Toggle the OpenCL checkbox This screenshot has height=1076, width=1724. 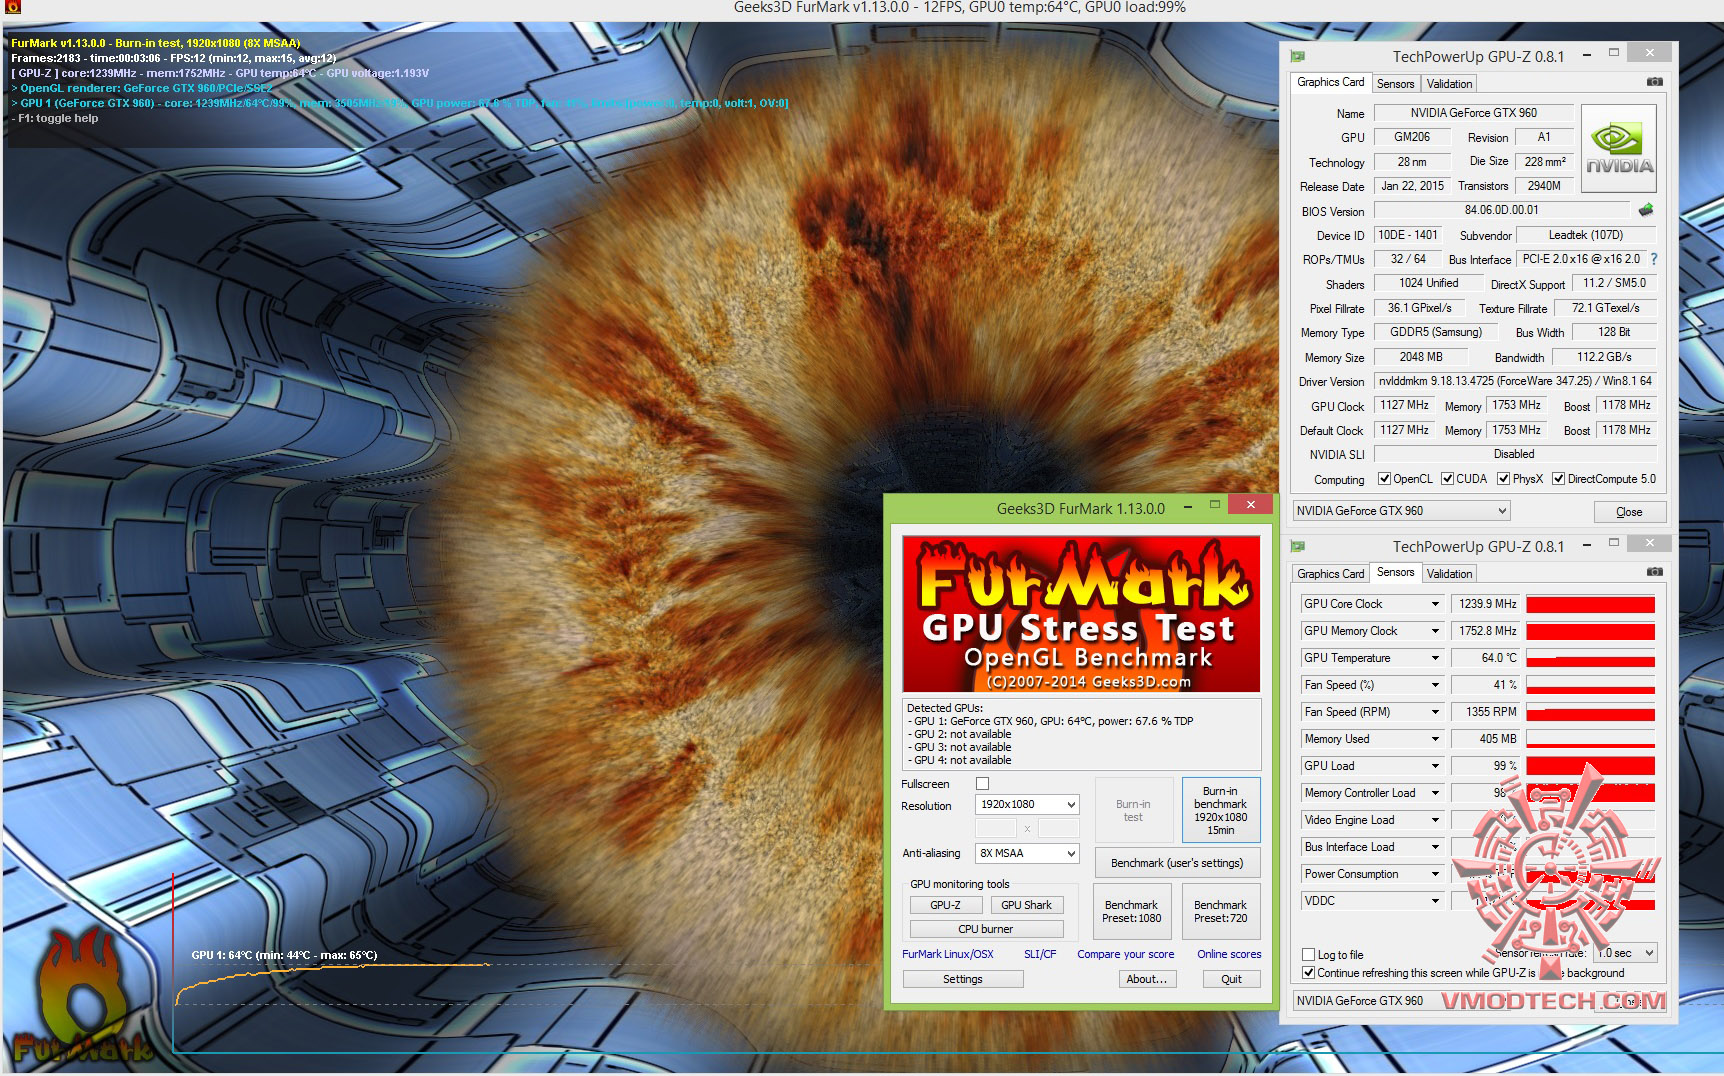point(1384,479)
